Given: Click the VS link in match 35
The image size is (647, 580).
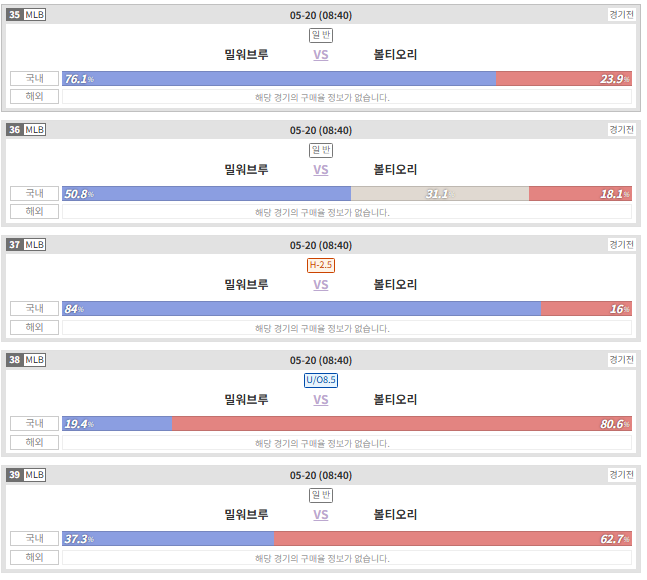Looking at the screenshot, I should point(321,55).
